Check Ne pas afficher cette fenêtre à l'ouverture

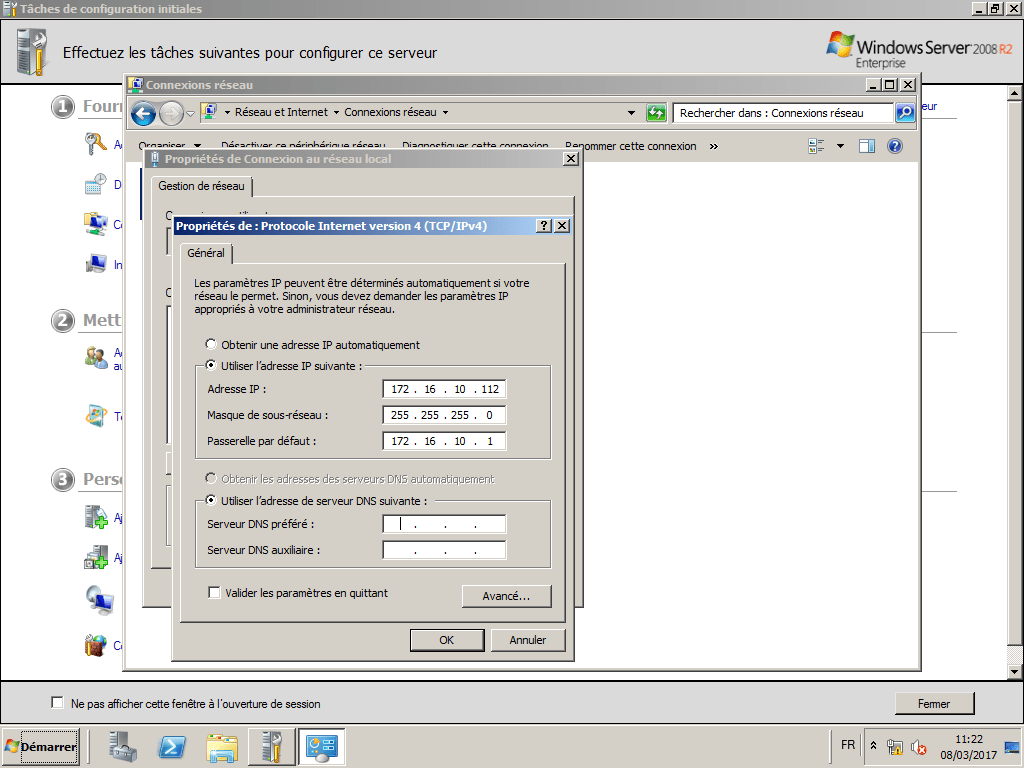pos(57,702)
